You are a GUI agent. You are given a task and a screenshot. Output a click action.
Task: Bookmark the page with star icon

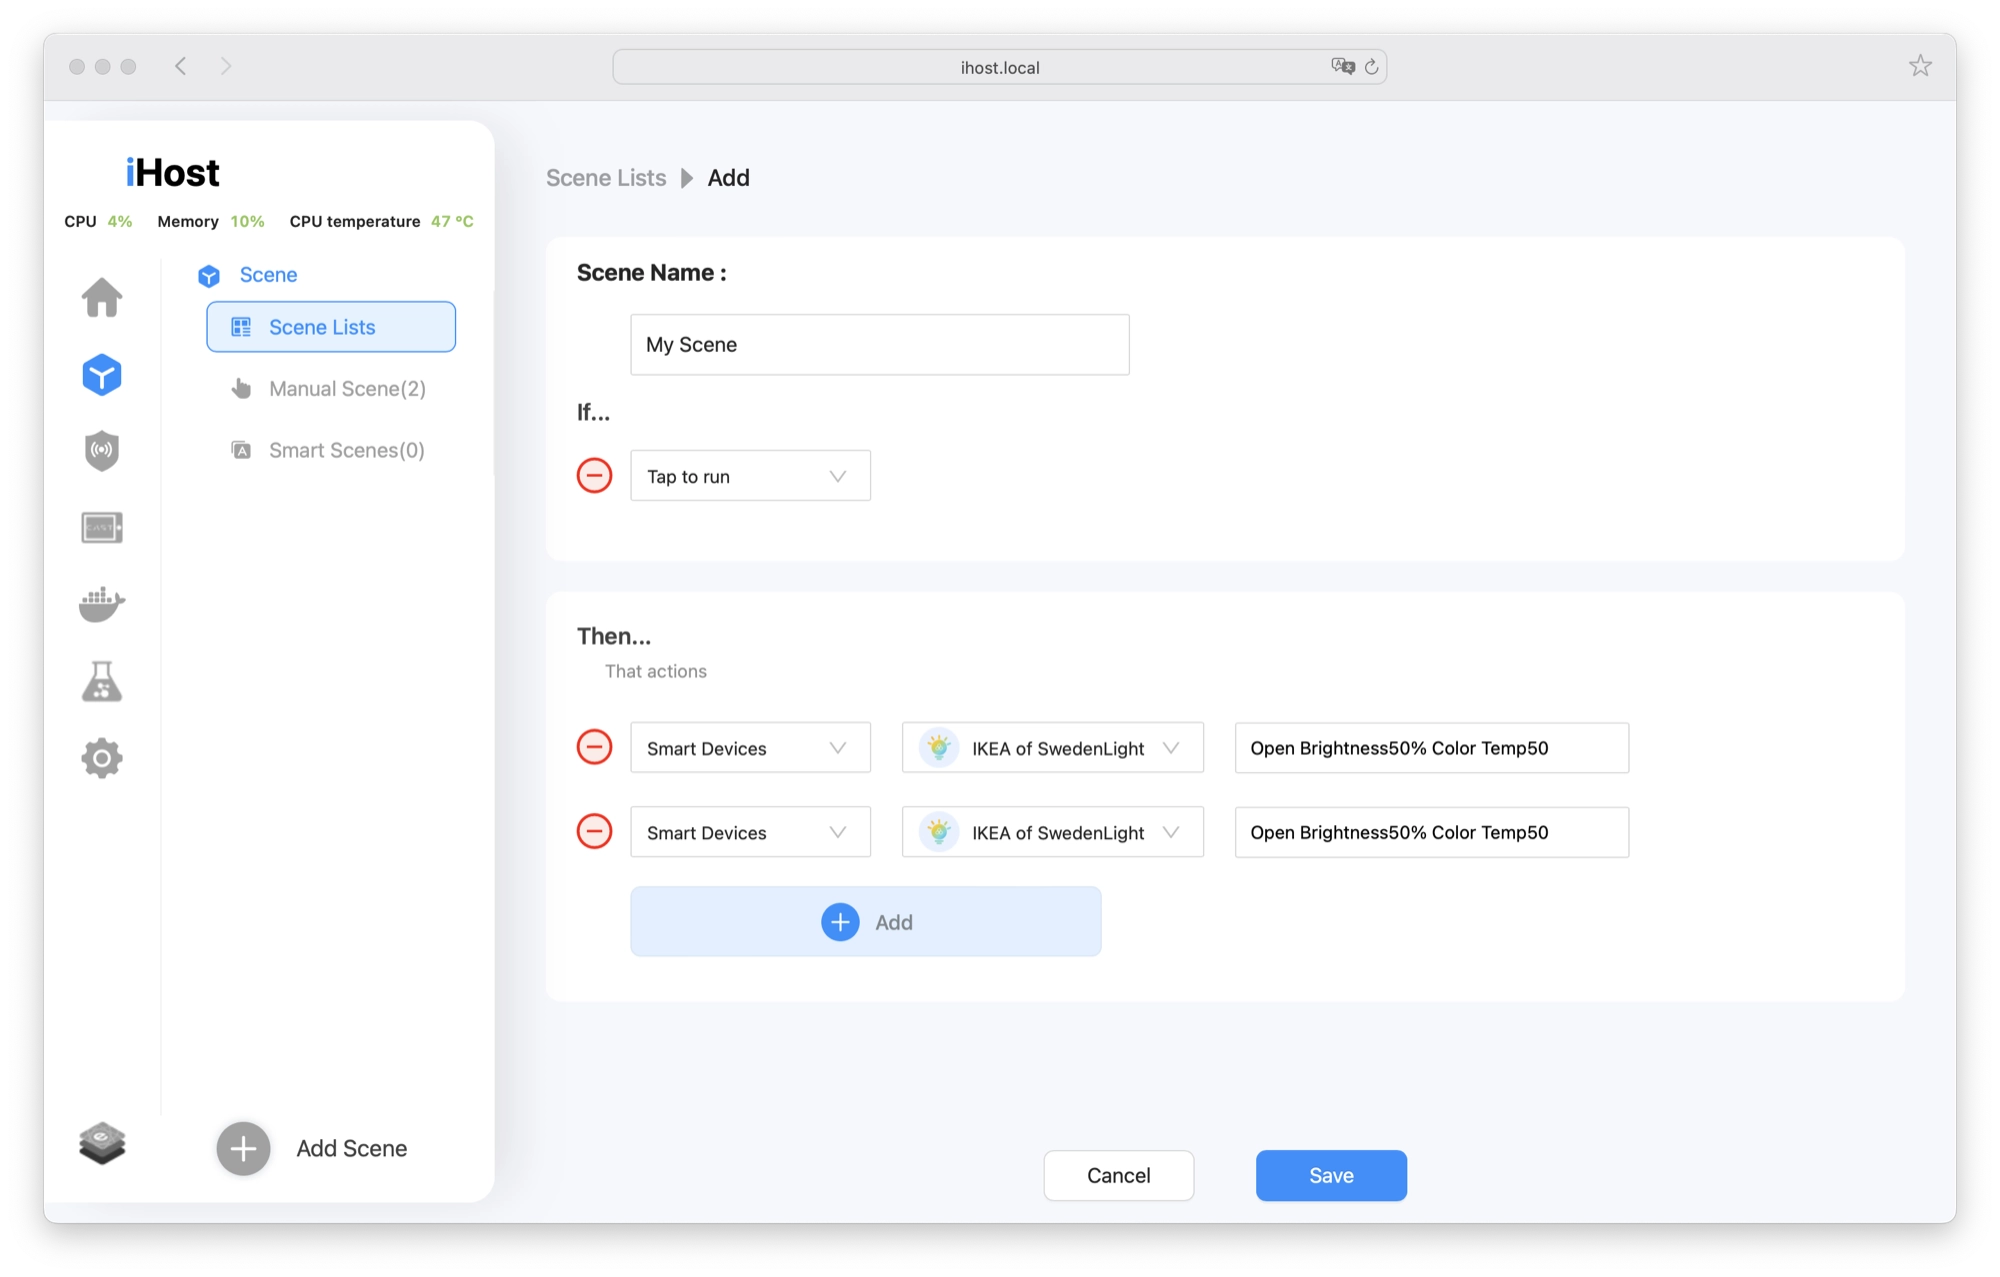click(1920, 66)
